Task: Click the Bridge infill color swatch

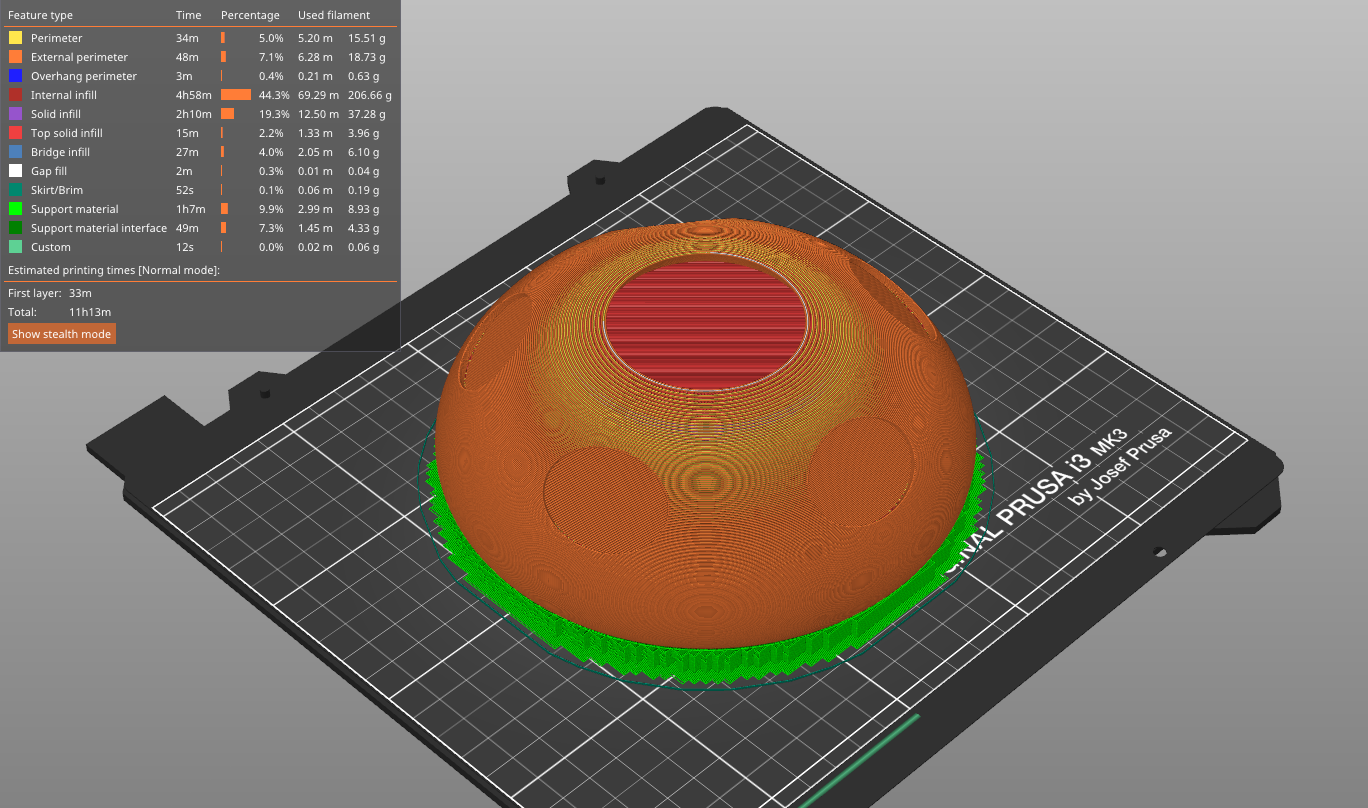Action: point(15,152)
